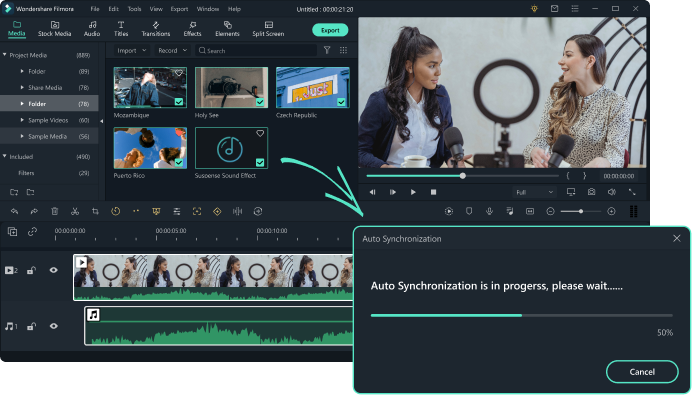Screen dimensions: 692x395
Task: Stop the preview playback
Action: pos(433,192)
